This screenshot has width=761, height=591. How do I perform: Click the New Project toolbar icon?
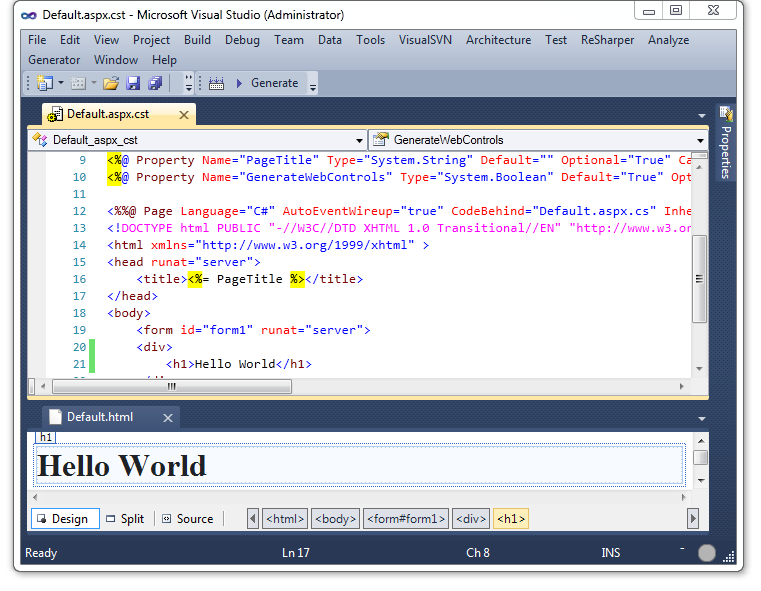(45, 83)
